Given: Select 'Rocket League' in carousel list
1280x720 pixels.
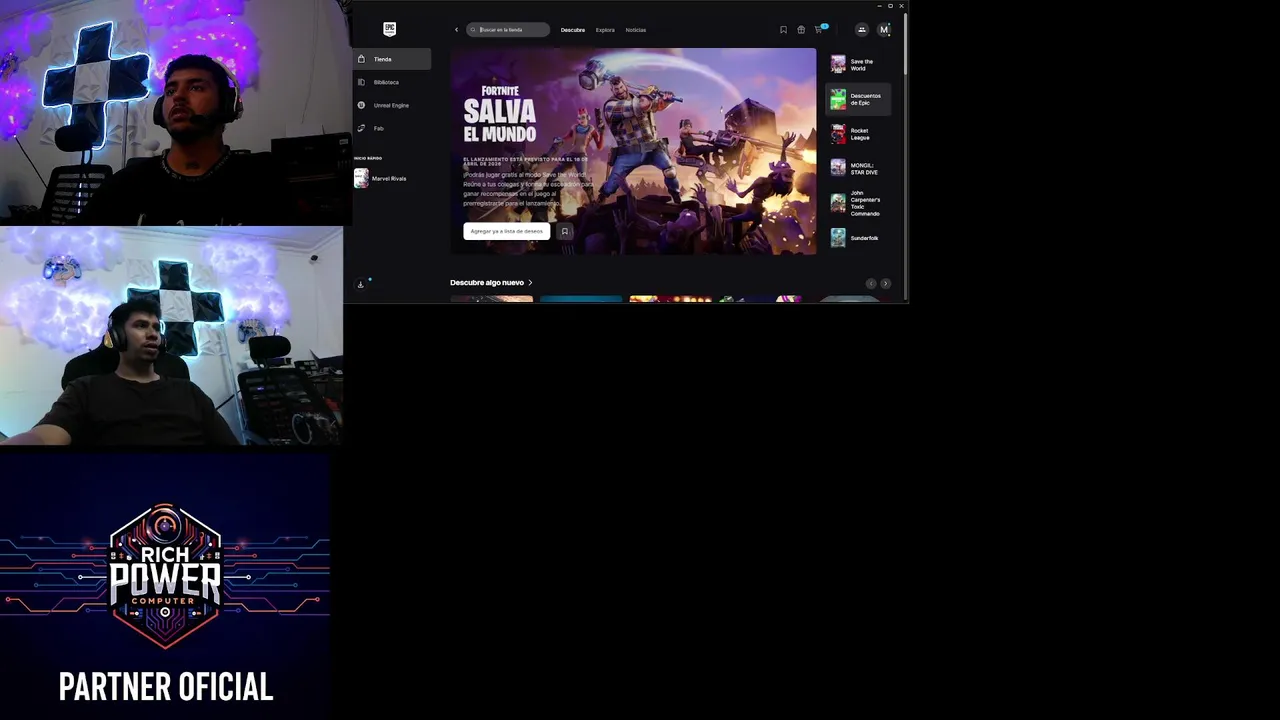Looking at the screenshot, I should [x=858, y=134].
